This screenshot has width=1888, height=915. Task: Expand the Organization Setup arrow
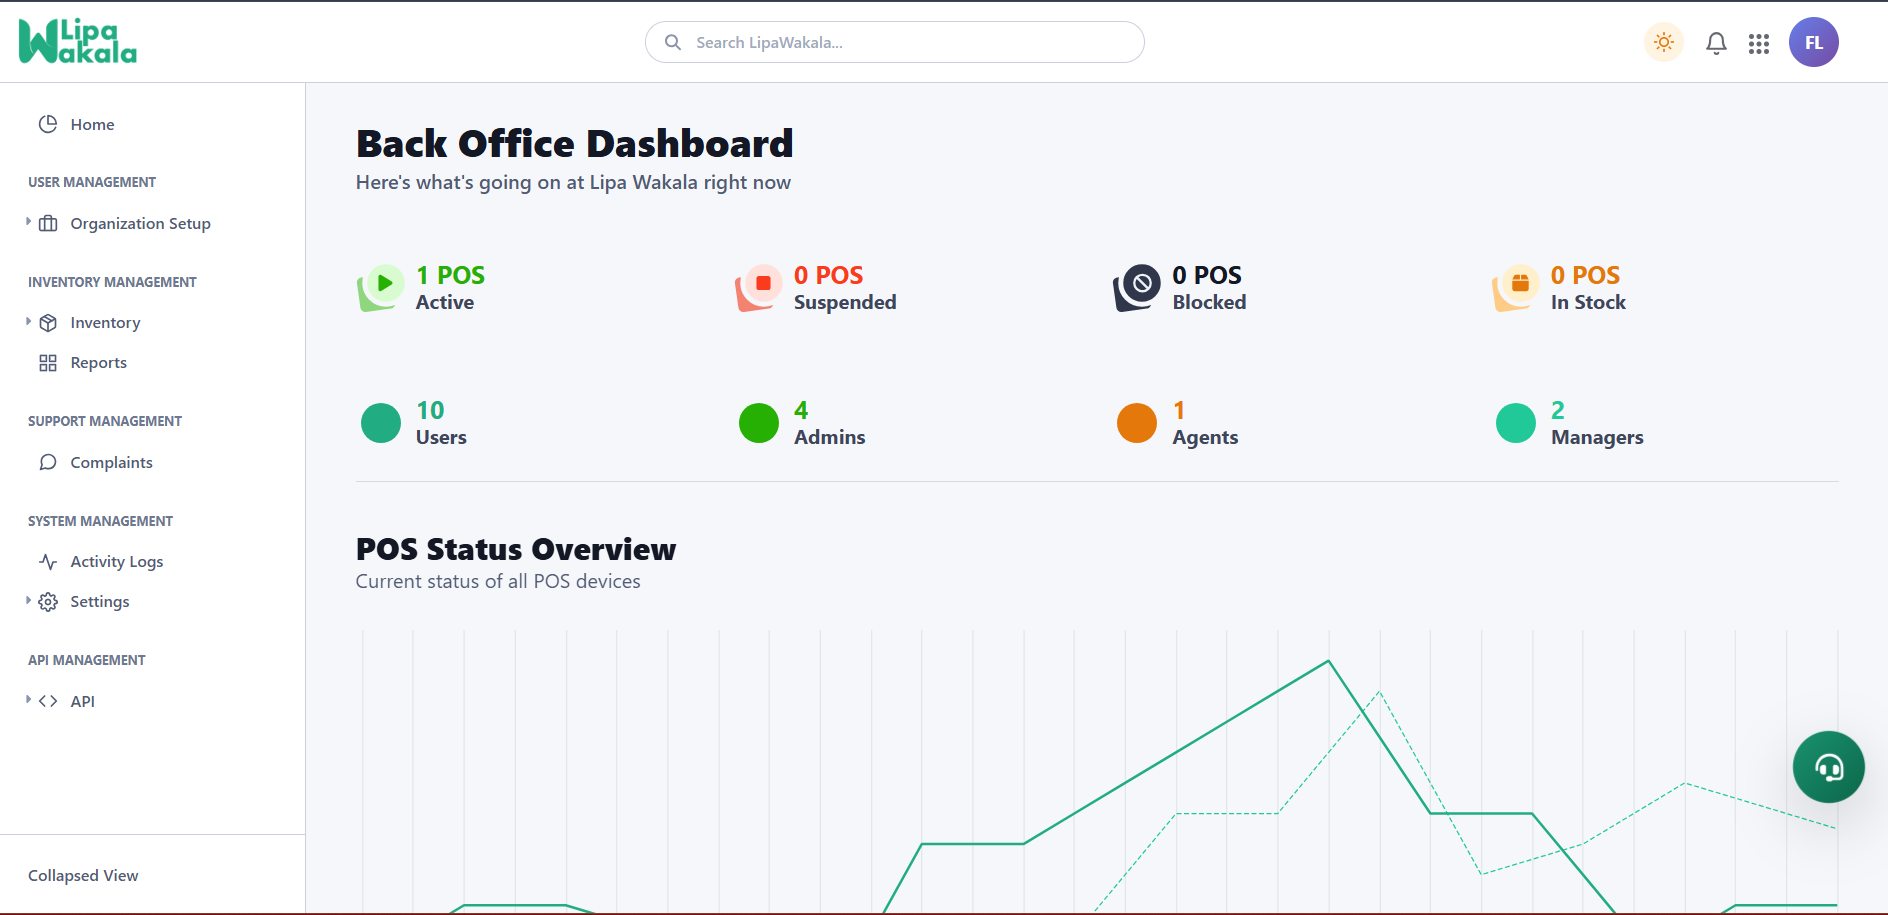click(28, 222)
